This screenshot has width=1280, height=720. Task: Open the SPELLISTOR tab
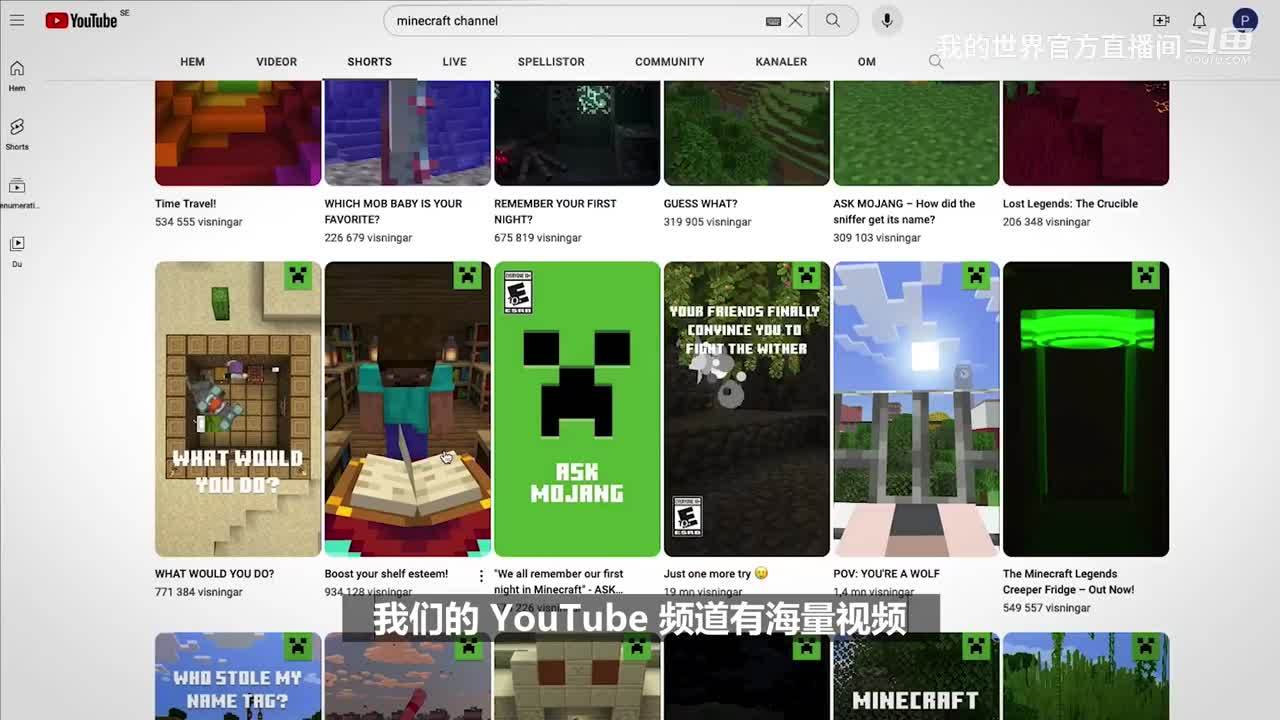point(551,62)
